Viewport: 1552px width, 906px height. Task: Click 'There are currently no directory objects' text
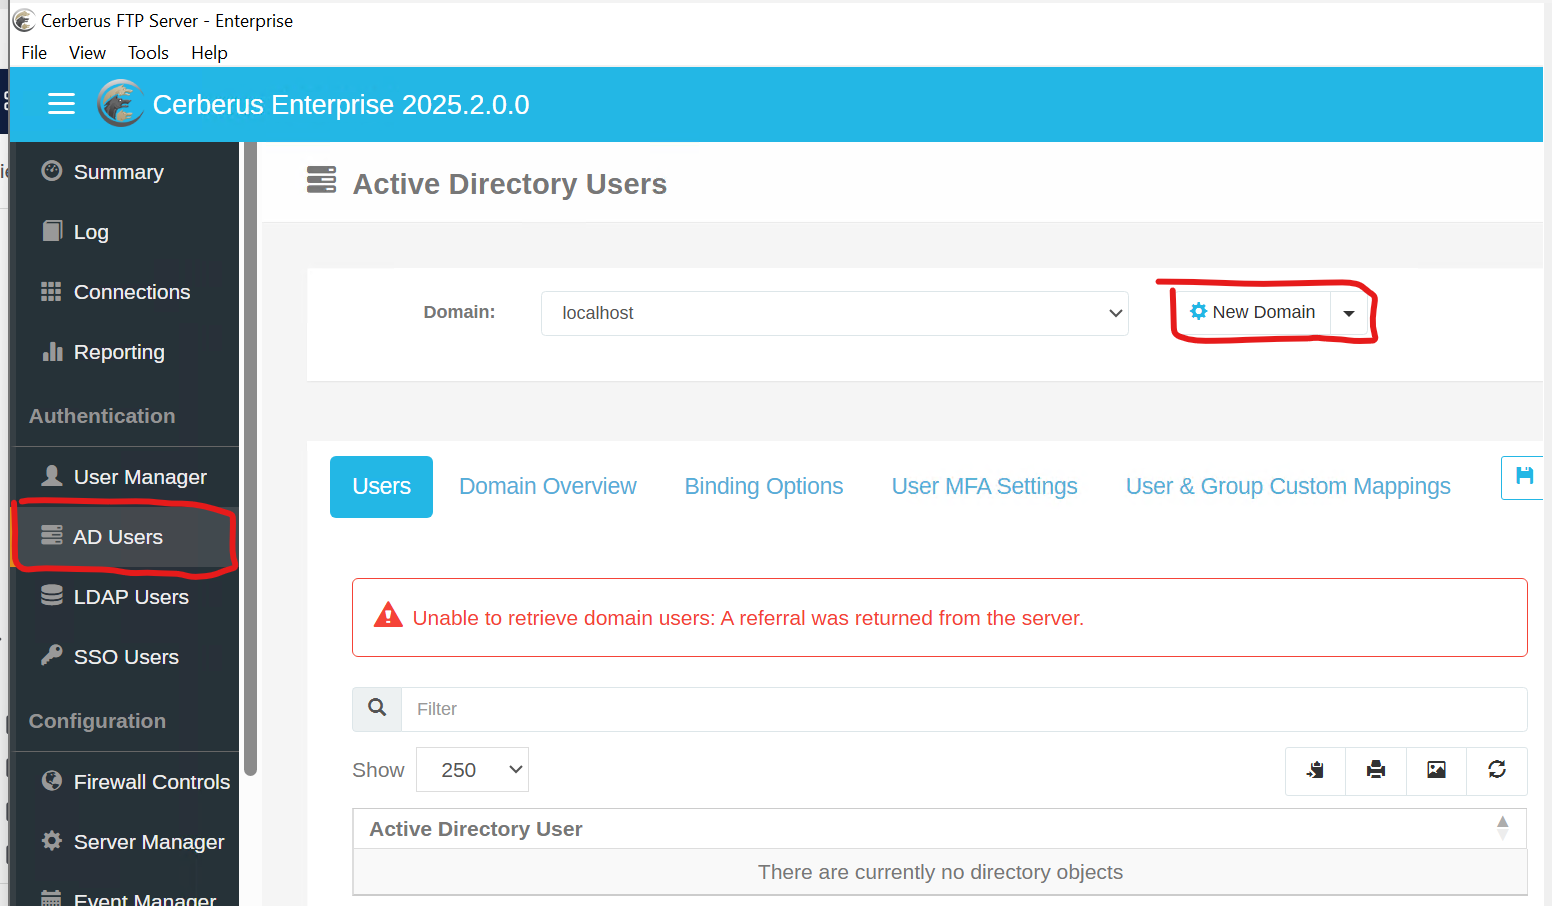(x=940, y=872)
